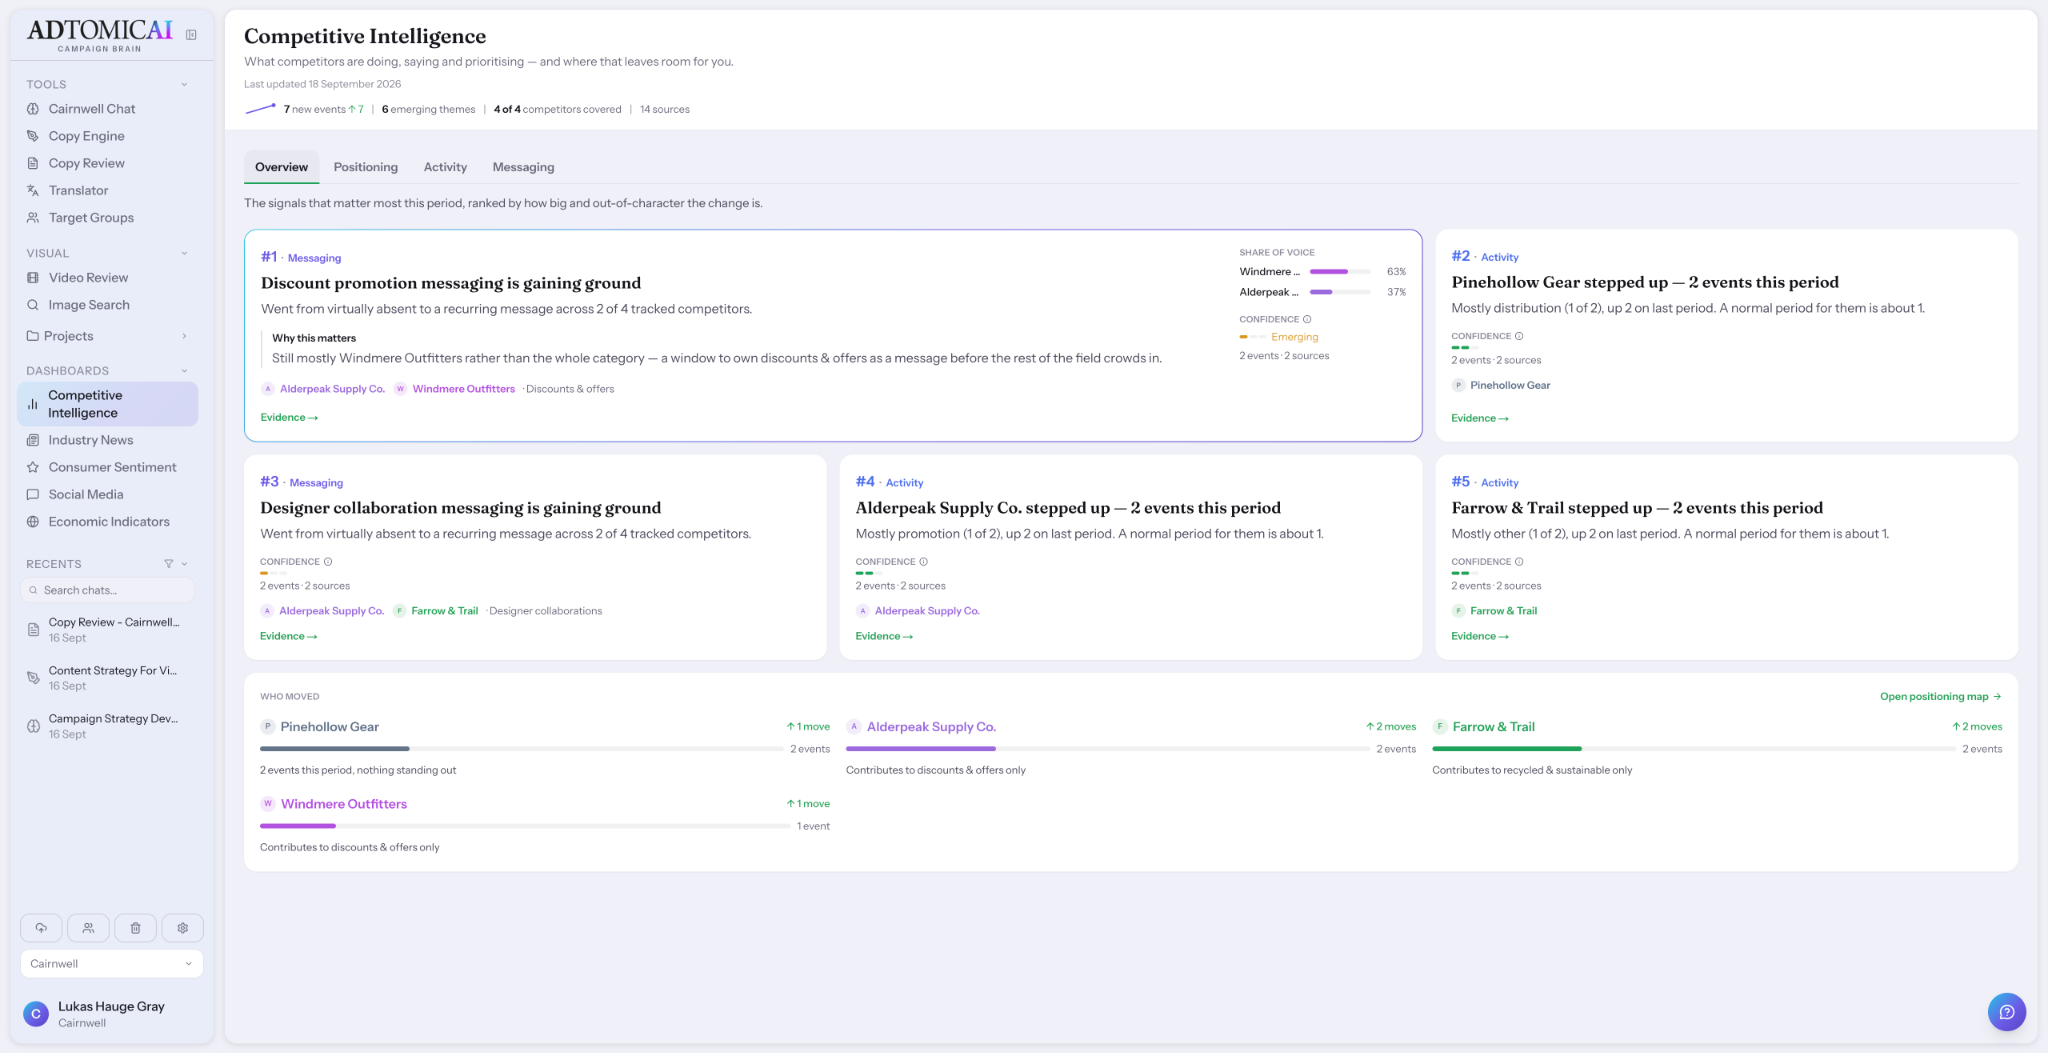
Task: Click the Confidence info icon in card #4
Action: tap(923, 562)
